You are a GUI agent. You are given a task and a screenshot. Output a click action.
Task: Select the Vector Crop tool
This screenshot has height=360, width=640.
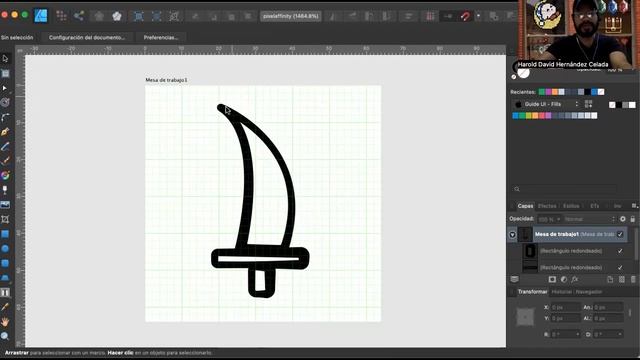[x=5, y=219]
